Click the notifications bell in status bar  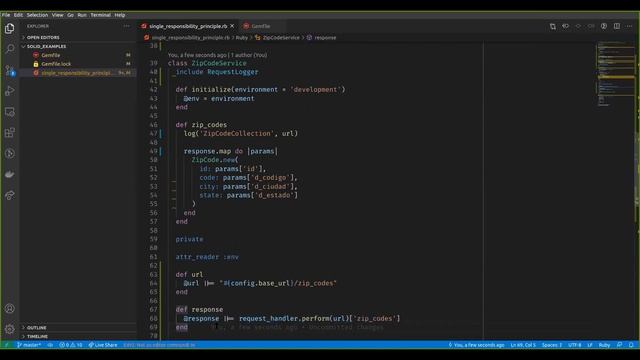[x=631, y=345]
